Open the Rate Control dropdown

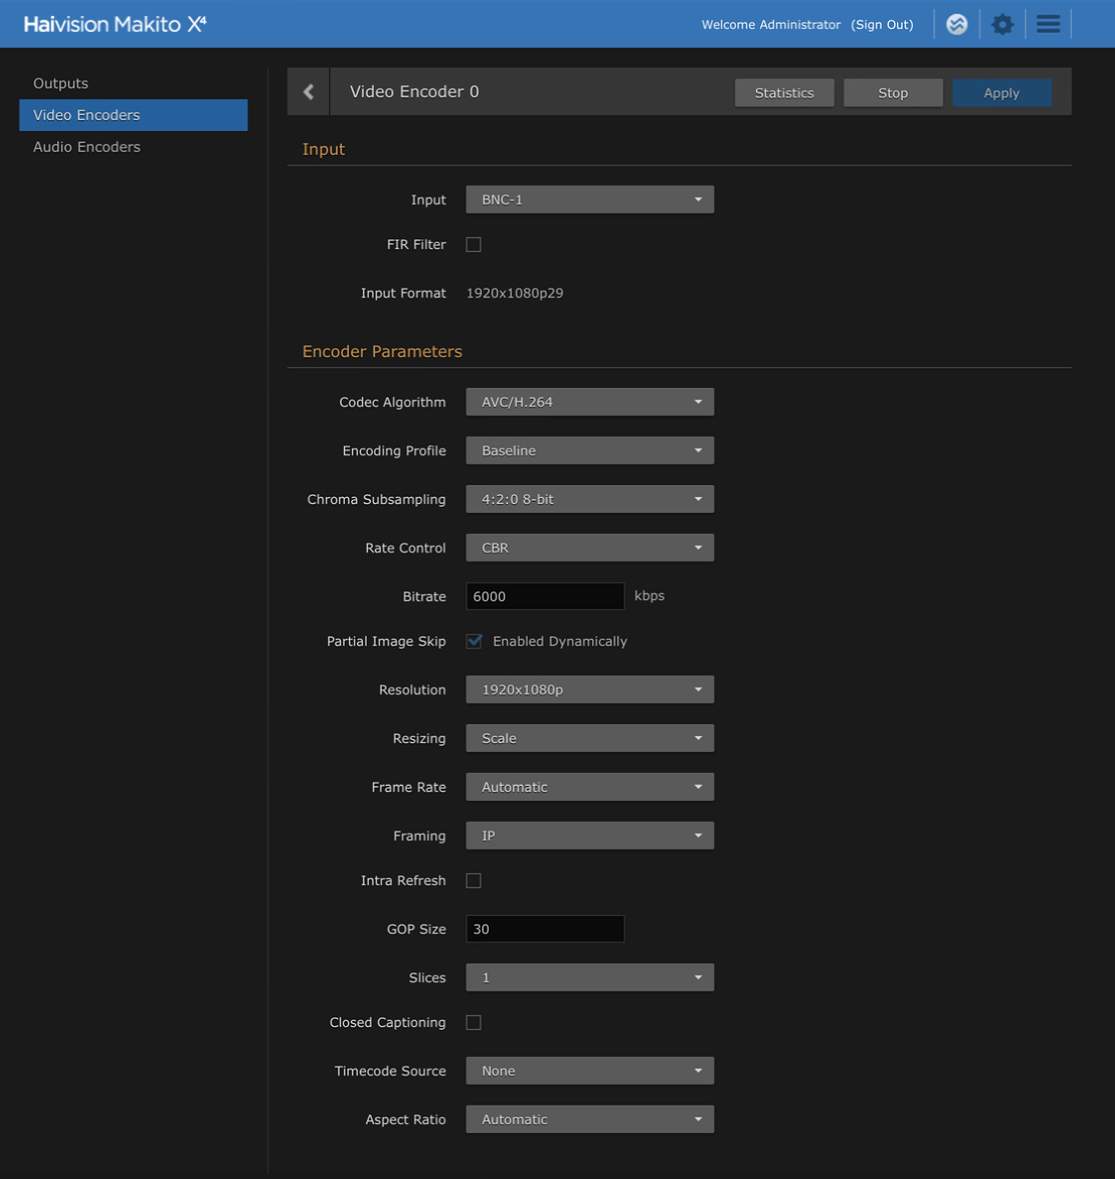(590, 547)
